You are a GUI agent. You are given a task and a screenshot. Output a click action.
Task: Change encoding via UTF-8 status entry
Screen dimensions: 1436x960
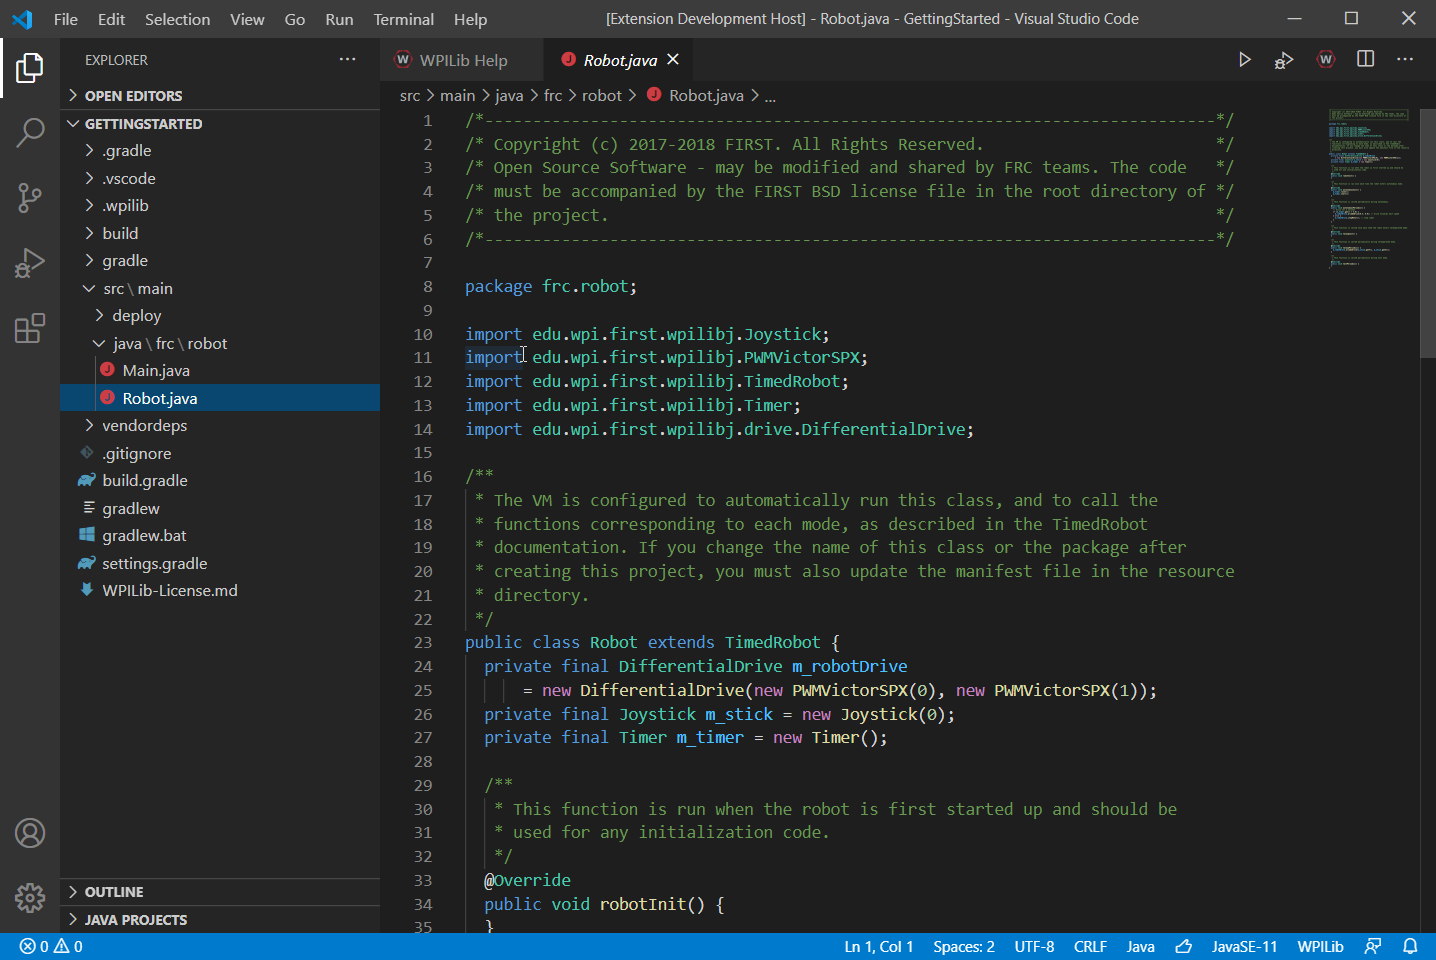pos(1034,946)
